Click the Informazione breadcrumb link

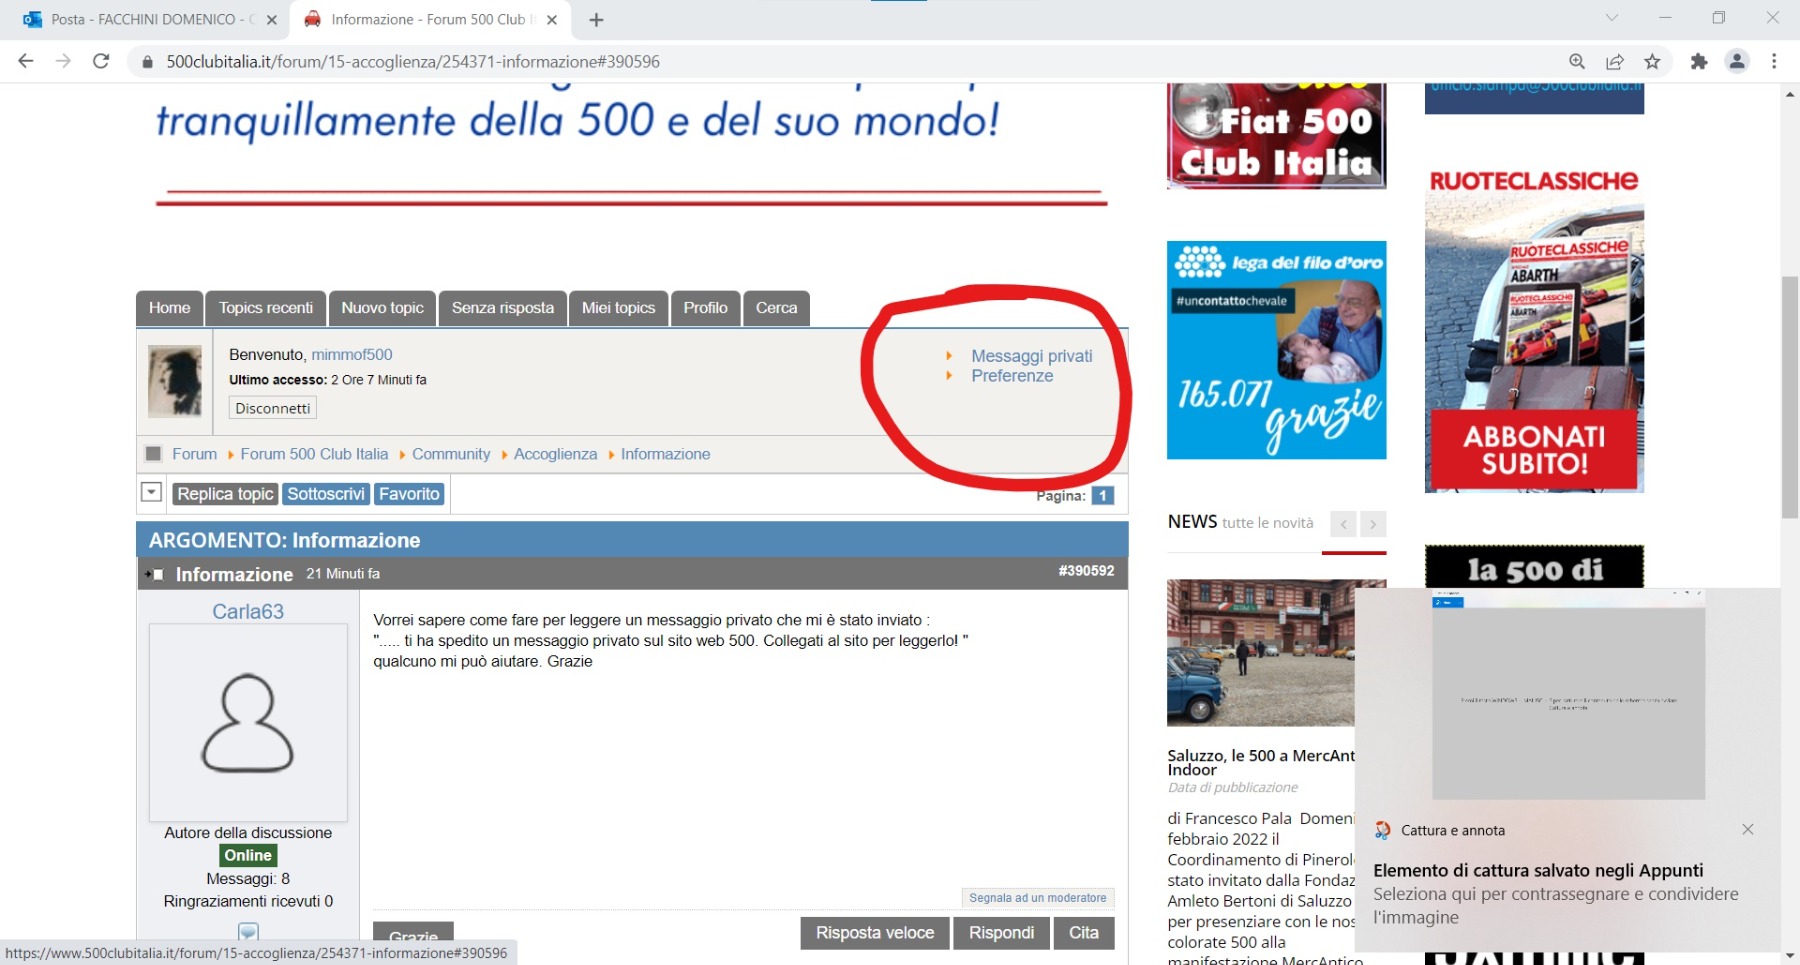(x=665, y=454)
